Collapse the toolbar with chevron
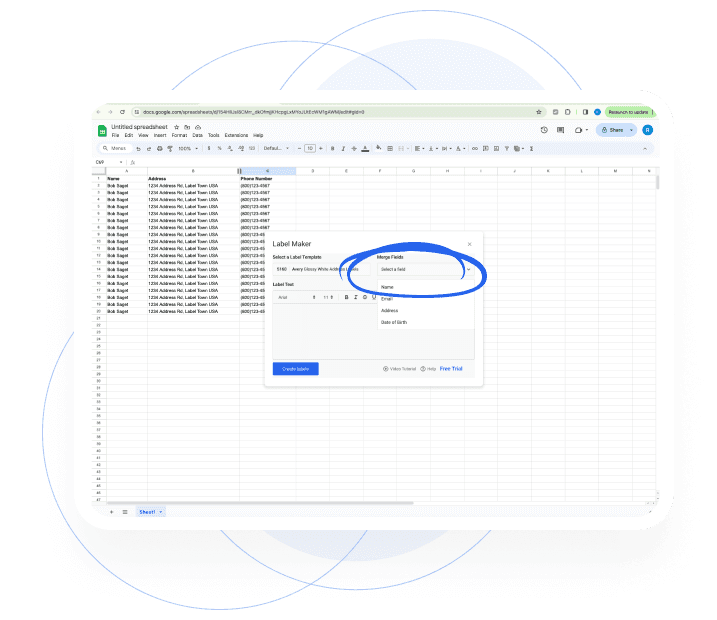The width and height of the screenshot is (717, 620). 645,149
